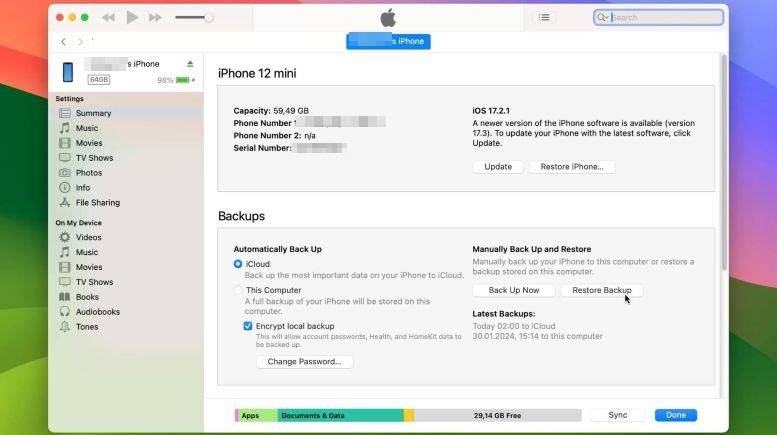Click the Search input field

tap(658, 17)
